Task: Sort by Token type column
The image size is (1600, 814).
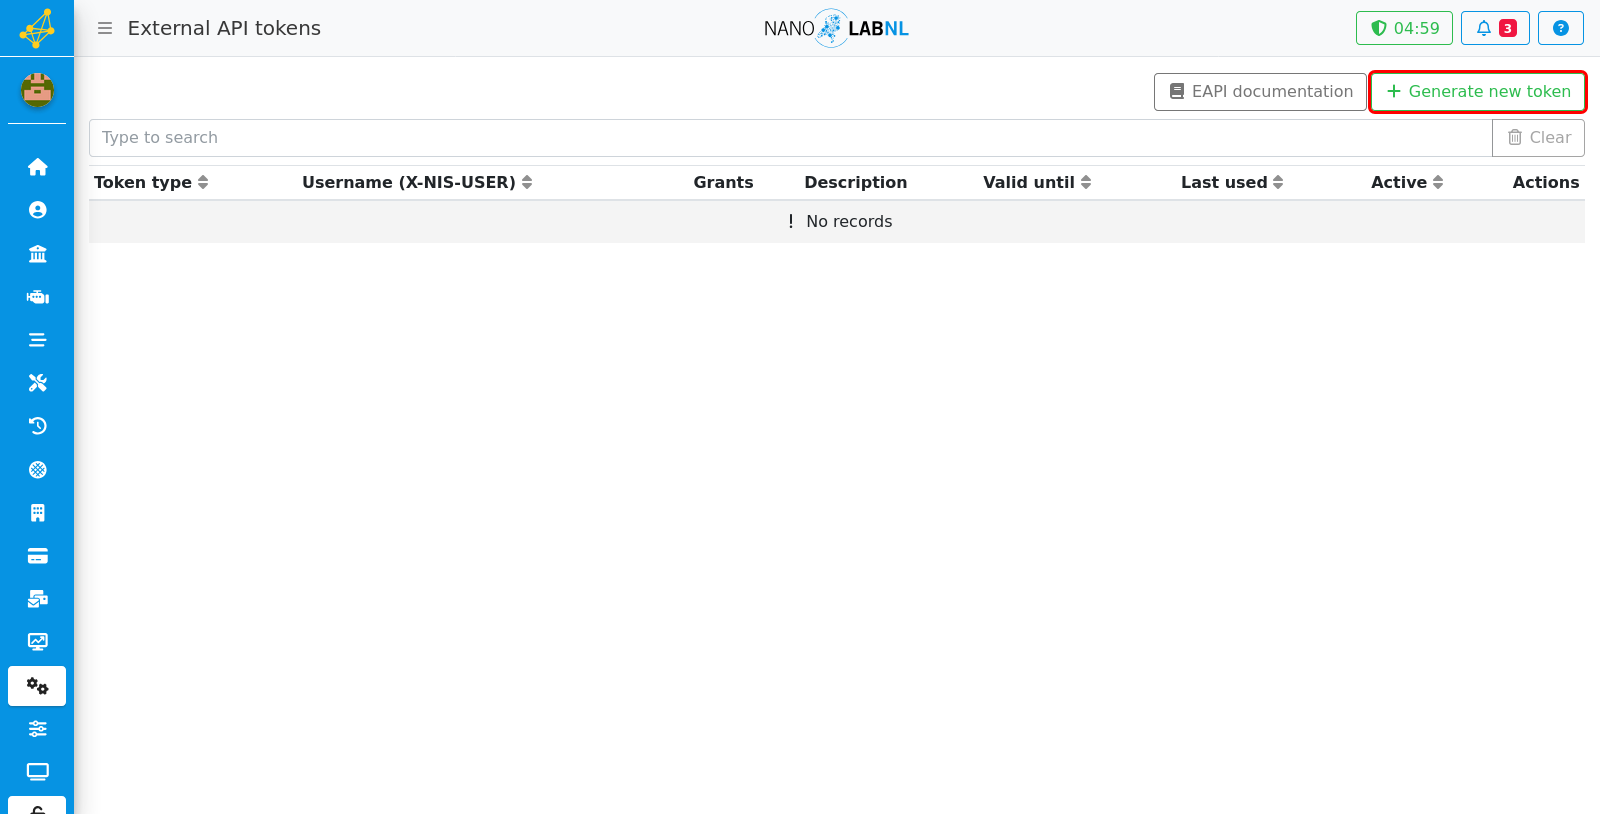Action: (151, 182)
